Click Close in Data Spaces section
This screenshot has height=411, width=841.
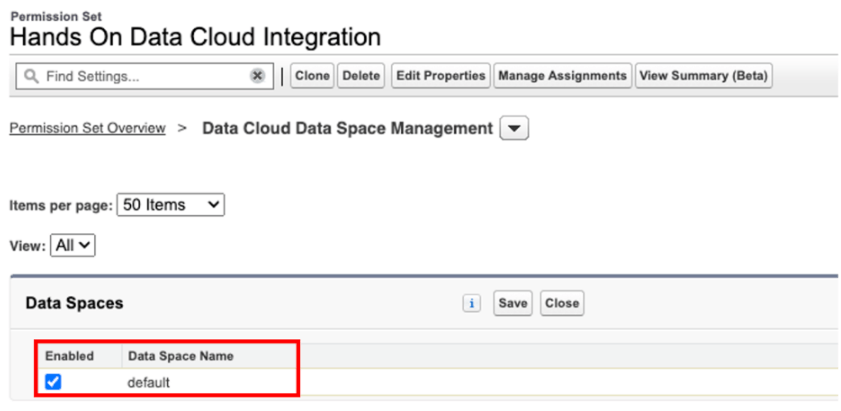coord(561,303)
